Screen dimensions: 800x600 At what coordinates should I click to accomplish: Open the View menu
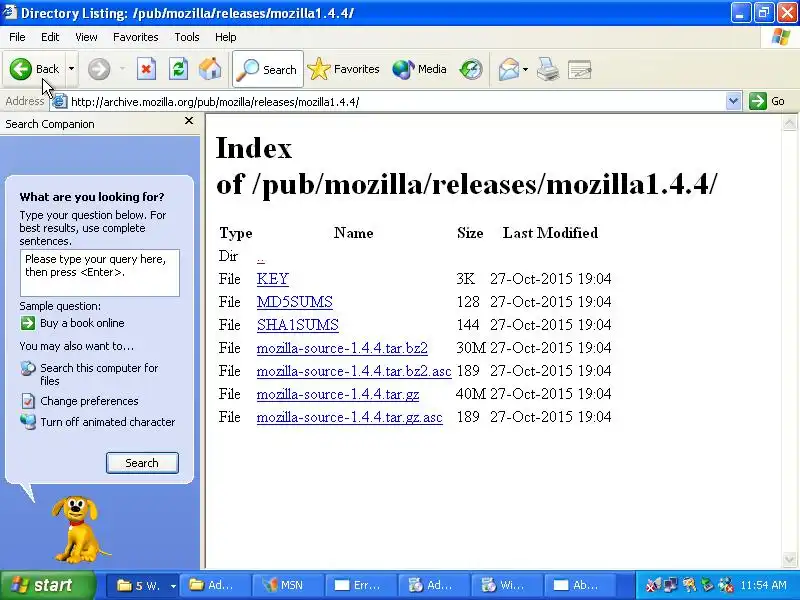tap(86, 37)
